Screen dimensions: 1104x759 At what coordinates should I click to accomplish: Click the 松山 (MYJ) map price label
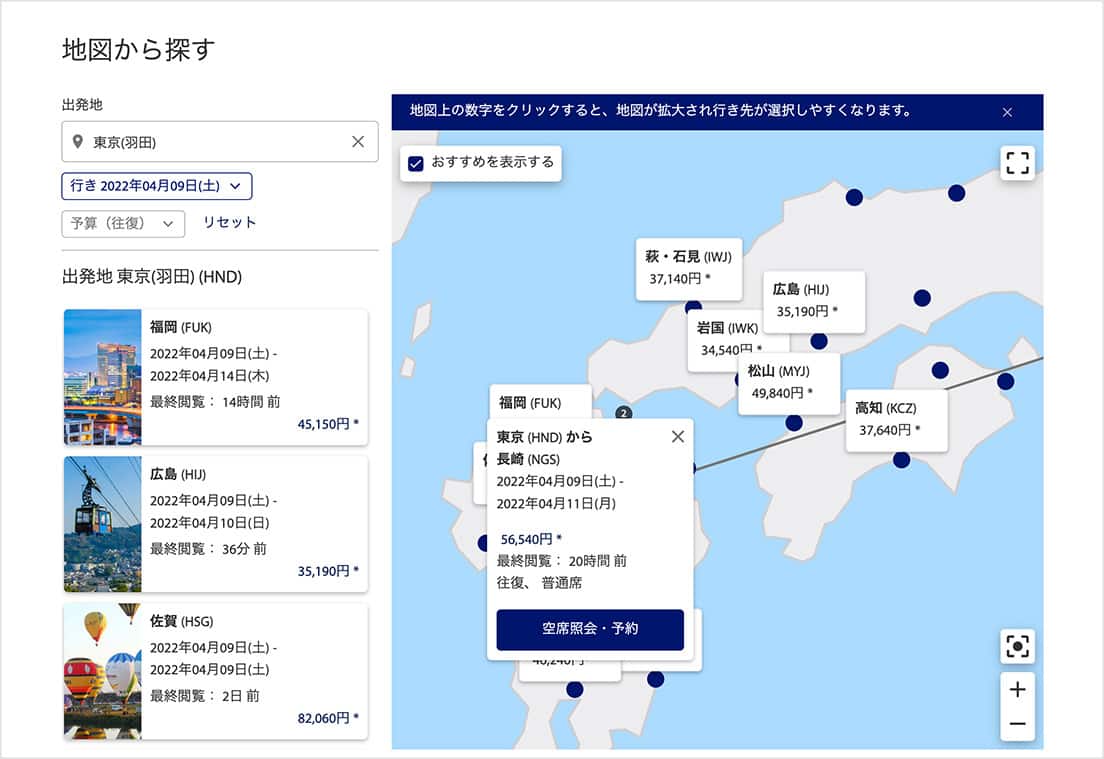(x=788, y=382)
